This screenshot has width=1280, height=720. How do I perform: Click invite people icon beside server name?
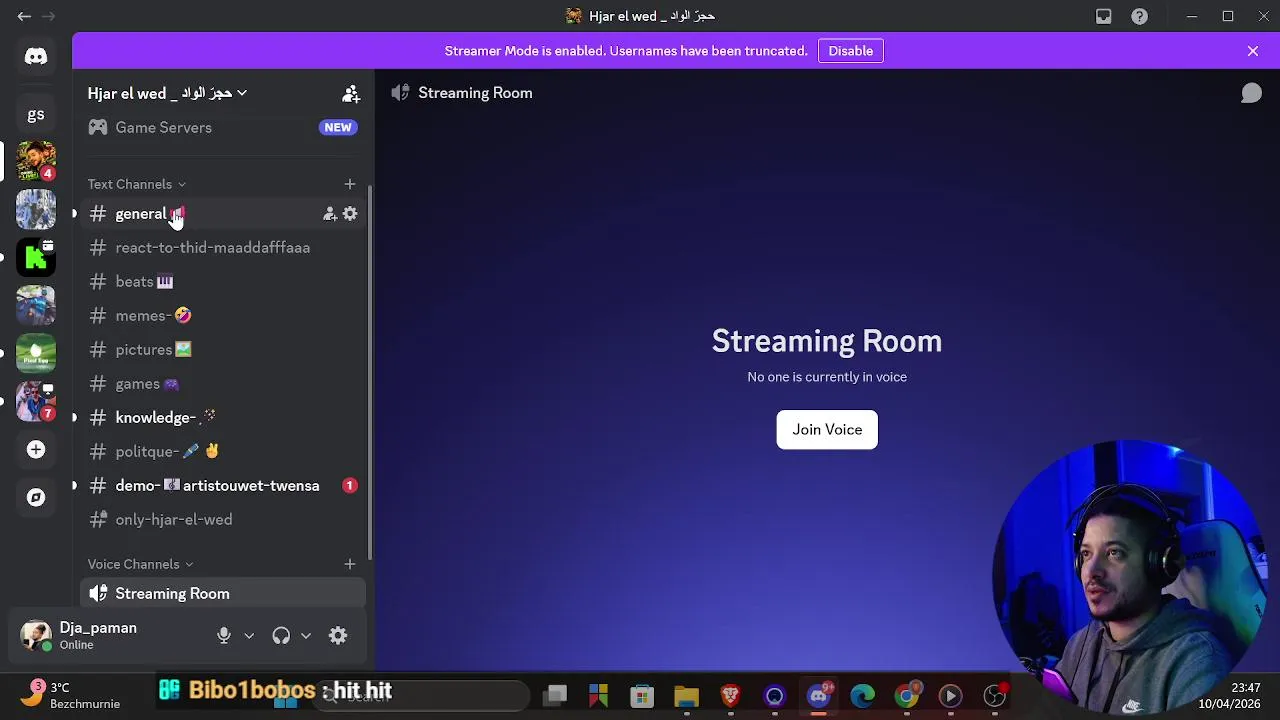(x=351, y=93)
